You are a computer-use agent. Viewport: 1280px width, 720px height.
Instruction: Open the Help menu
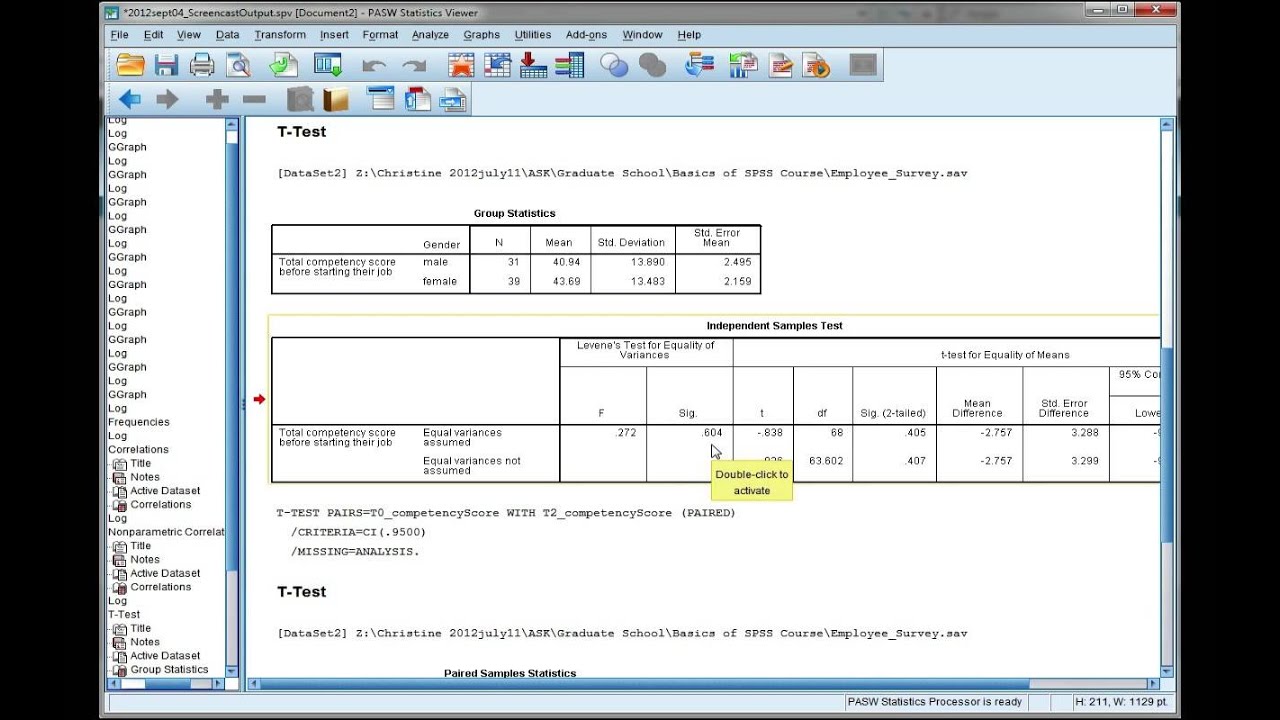pyautogui.click(x=689, y=35)
